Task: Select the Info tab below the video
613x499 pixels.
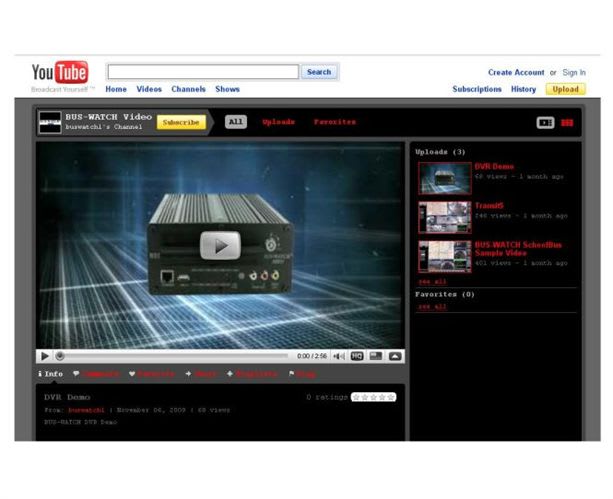Action: coord(50,374)
